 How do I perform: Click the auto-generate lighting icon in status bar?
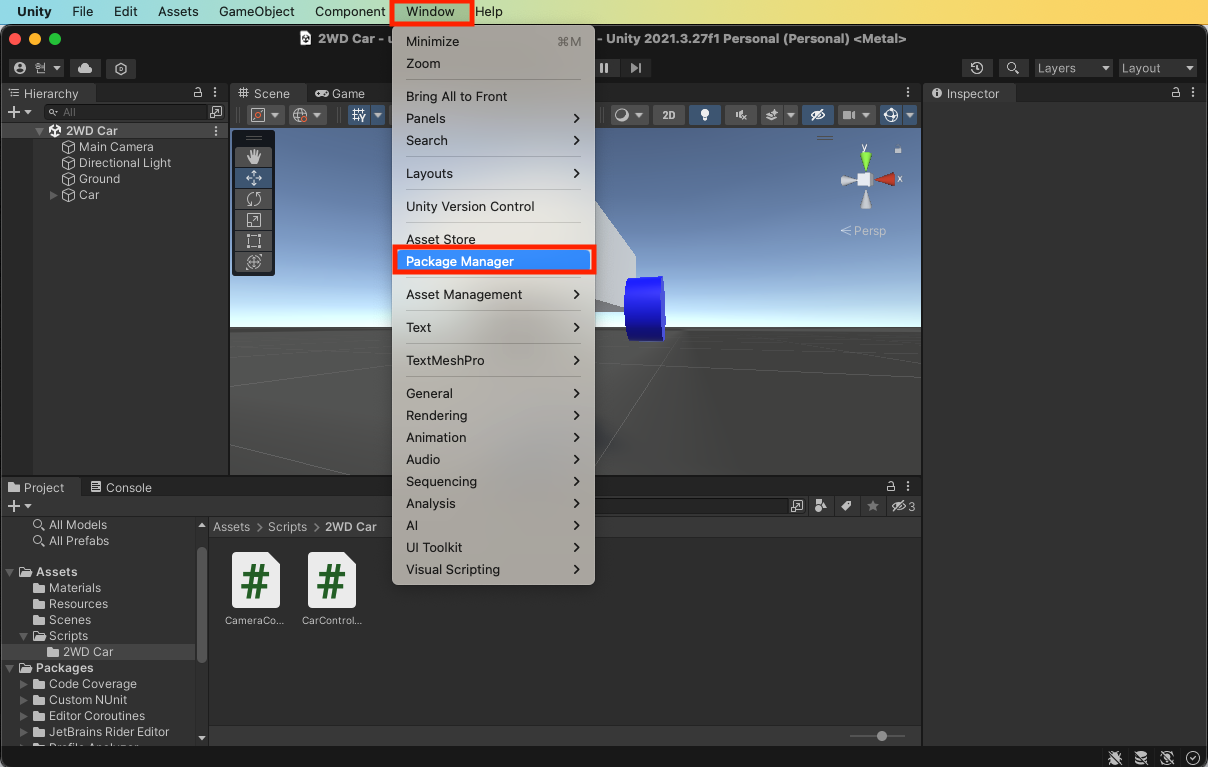pyautogui.click(x=1167, y=757)
